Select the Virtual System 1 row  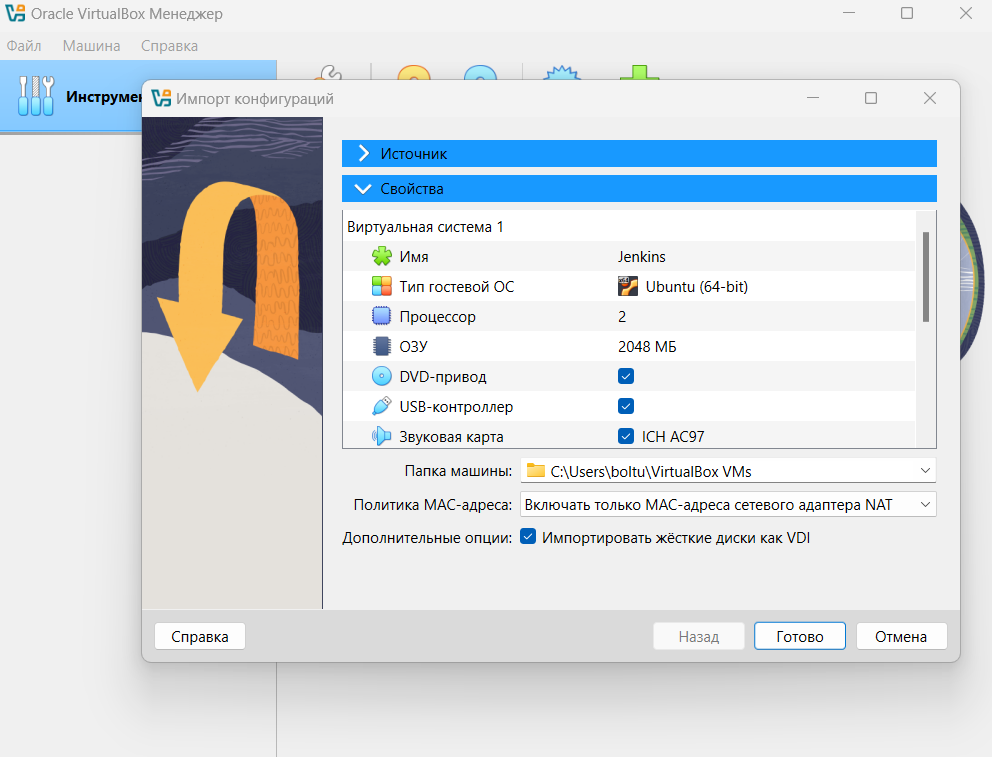[x=629, y=227]
